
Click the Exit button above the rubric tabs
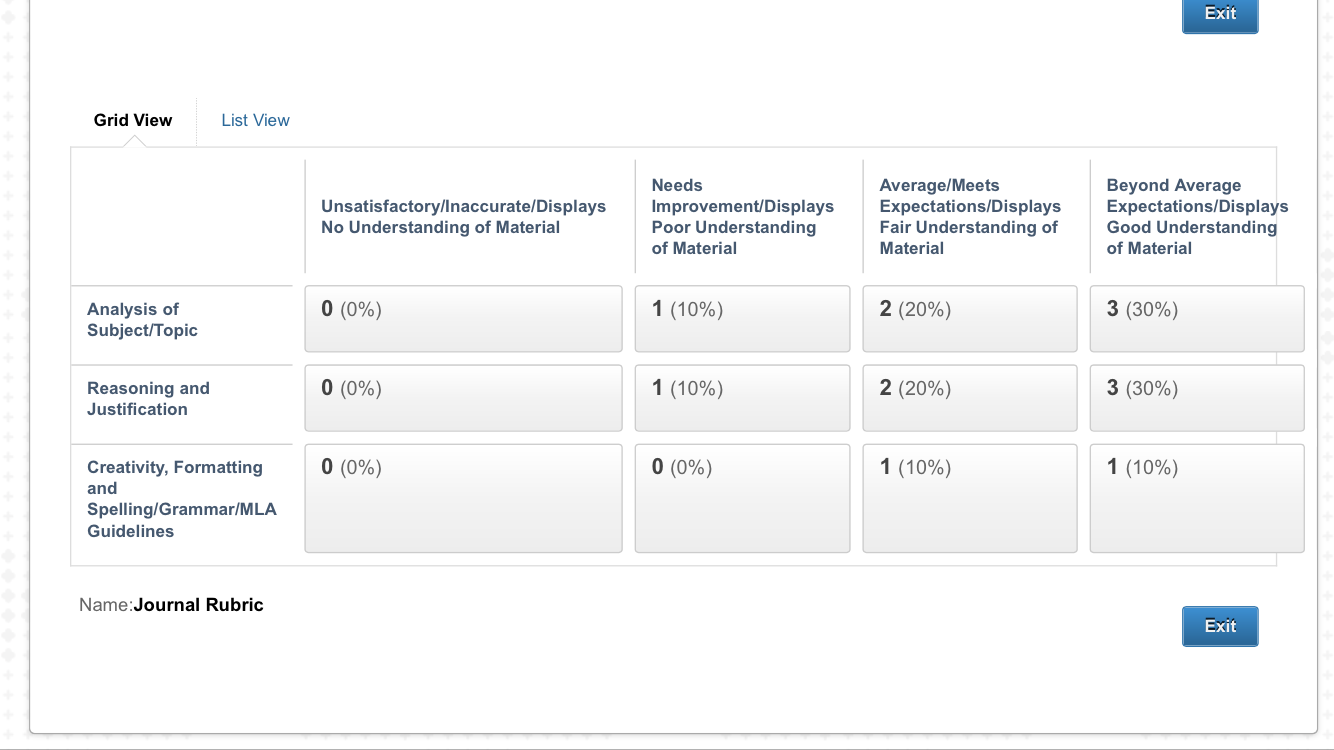pyautogui.click(x=1219, y=14)
